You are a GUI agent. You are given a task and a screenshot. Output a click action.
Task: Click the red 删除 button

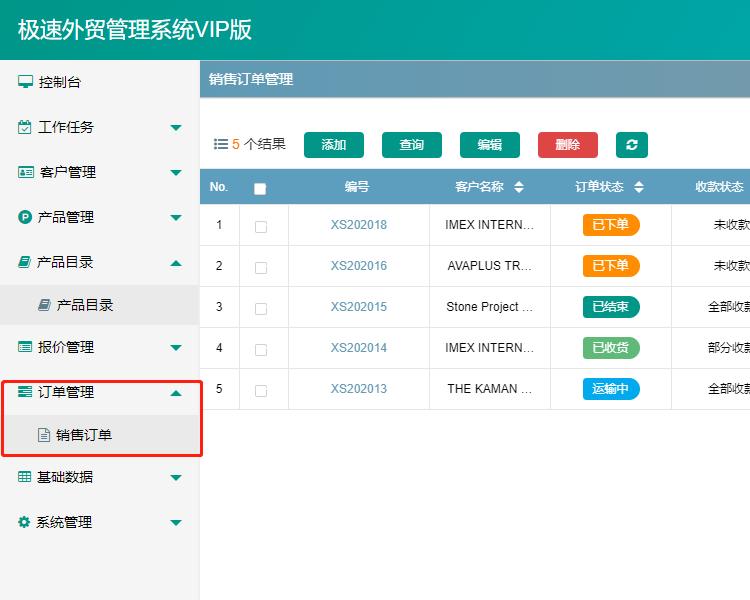568,145
